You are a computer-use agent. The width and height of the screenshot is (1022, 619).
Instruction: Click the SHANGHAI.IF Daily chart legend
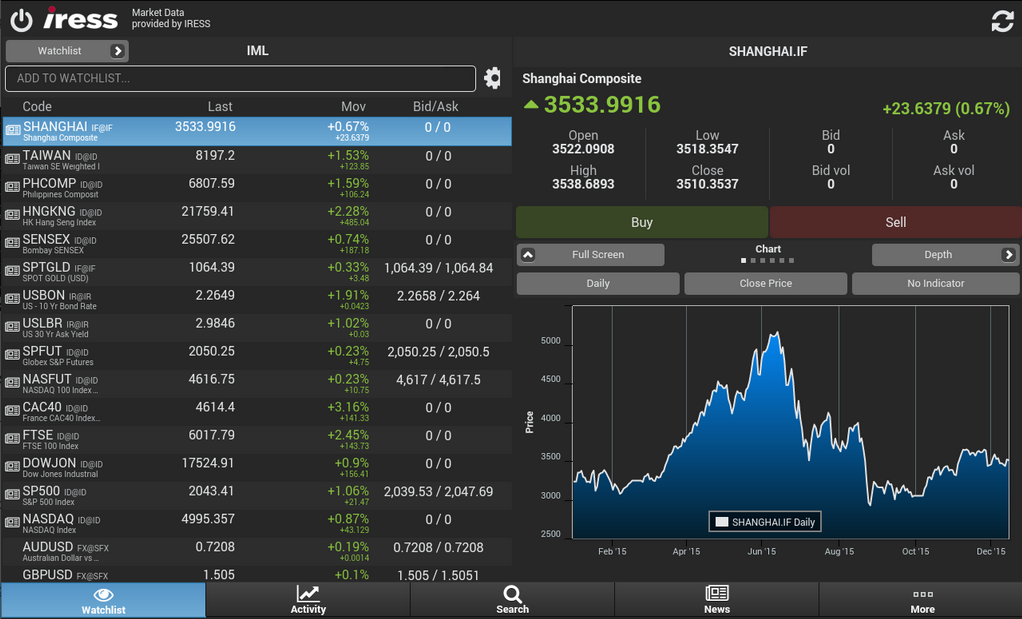tap(765, 522)
